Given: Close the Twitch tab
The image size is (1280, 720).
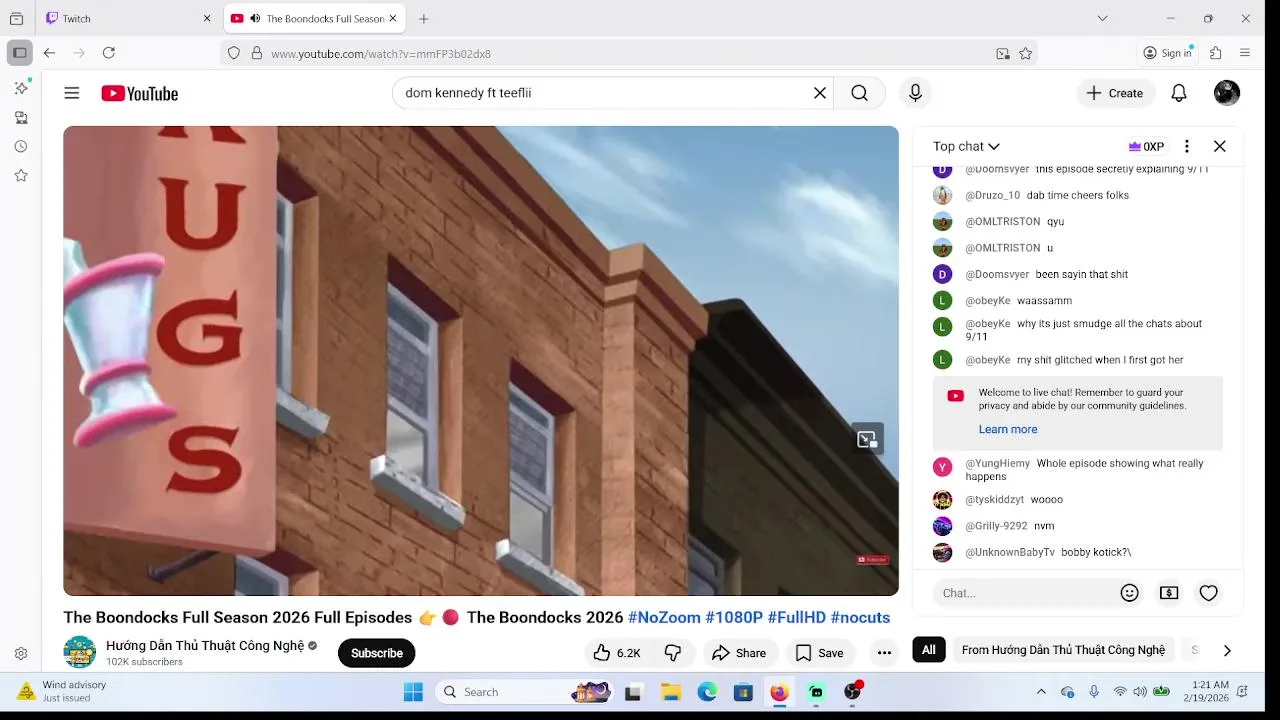Looking at the screenshot, I should 207,18.
